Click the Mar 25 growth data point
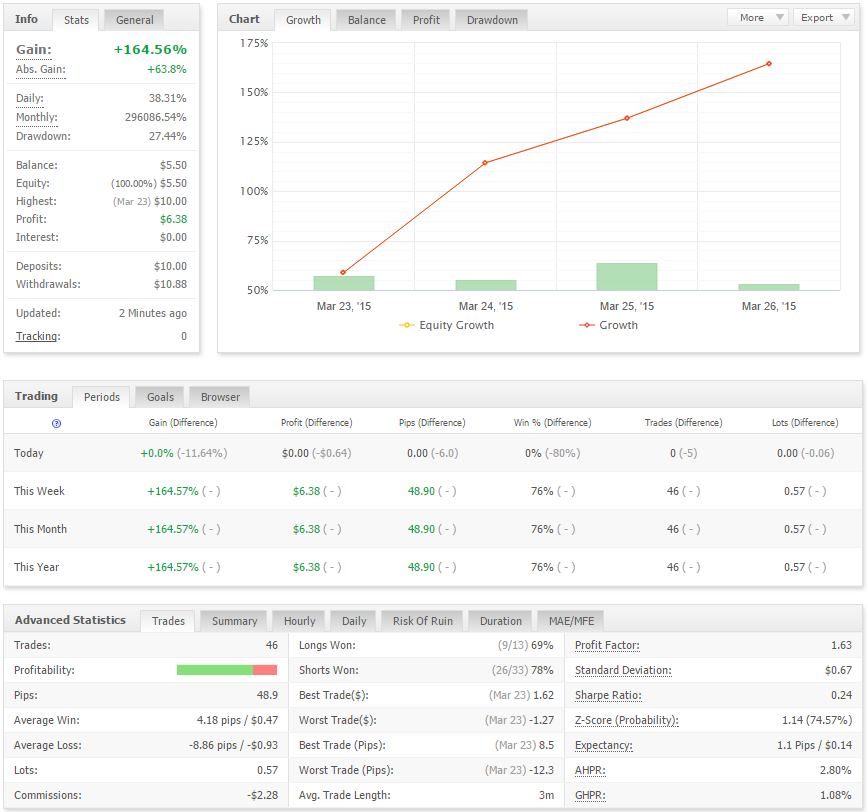 [x=626, y=118]
